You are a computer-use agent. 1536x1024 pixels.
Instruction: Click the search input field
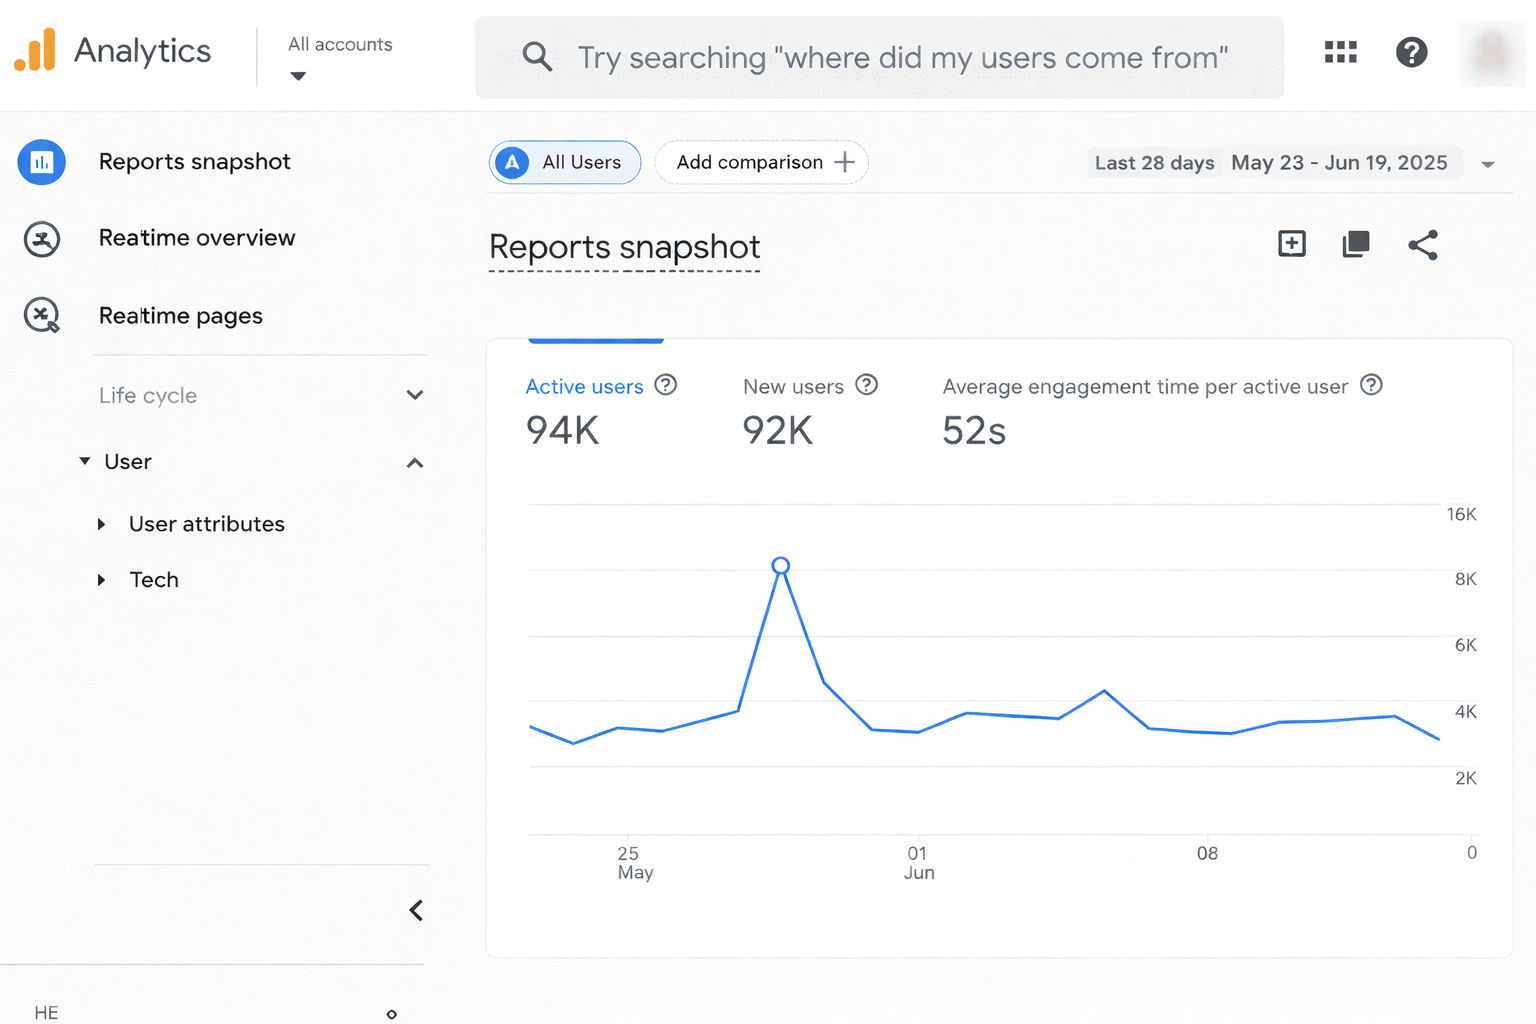pyautogui.click(x=900, y=58)
